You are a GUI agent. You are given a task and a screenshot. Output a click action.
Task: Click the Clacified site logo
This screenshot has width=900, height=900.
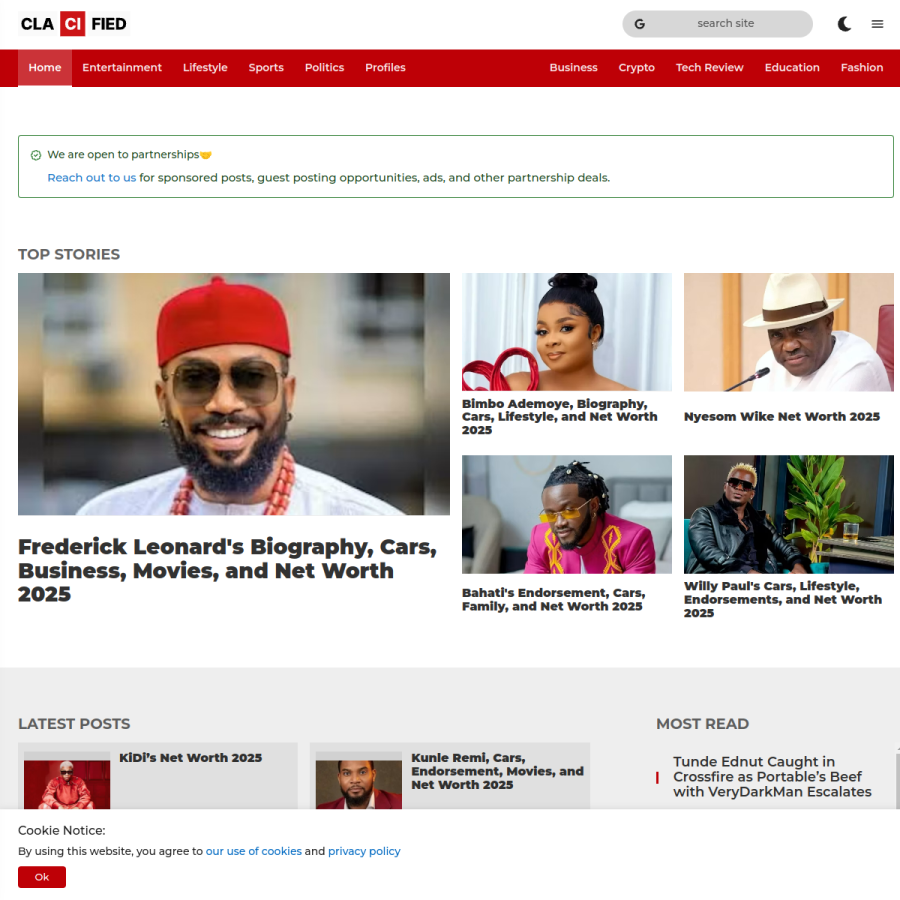[x=74, y=24]
